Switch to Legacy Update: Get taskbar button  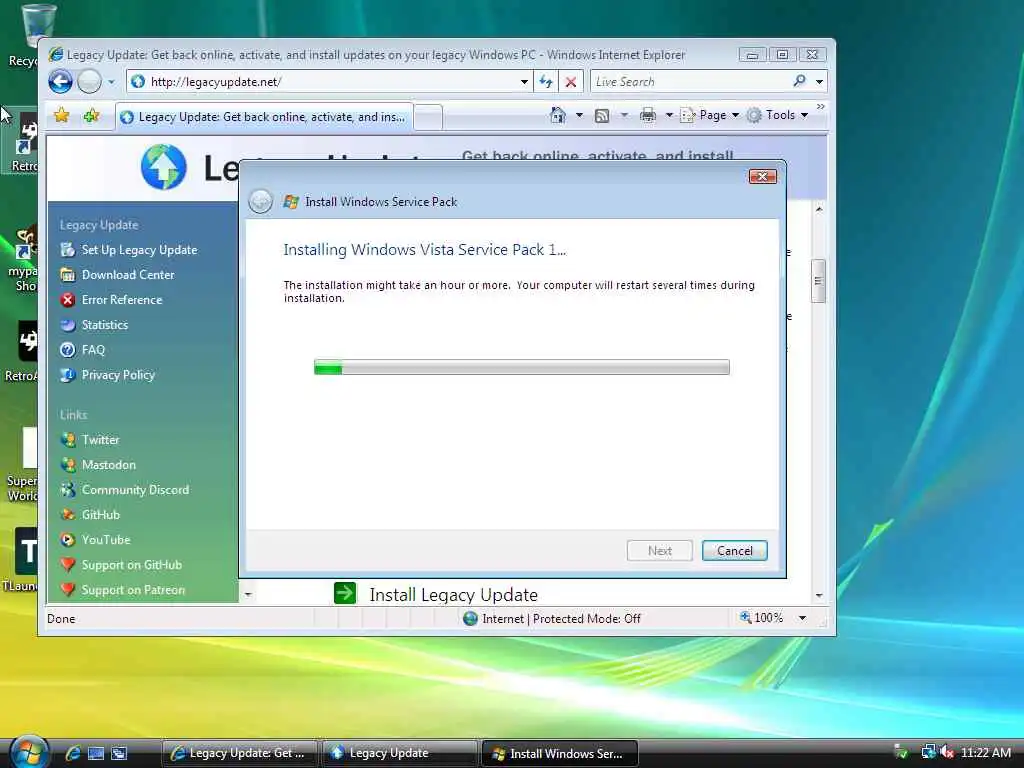tap(240, 753)
